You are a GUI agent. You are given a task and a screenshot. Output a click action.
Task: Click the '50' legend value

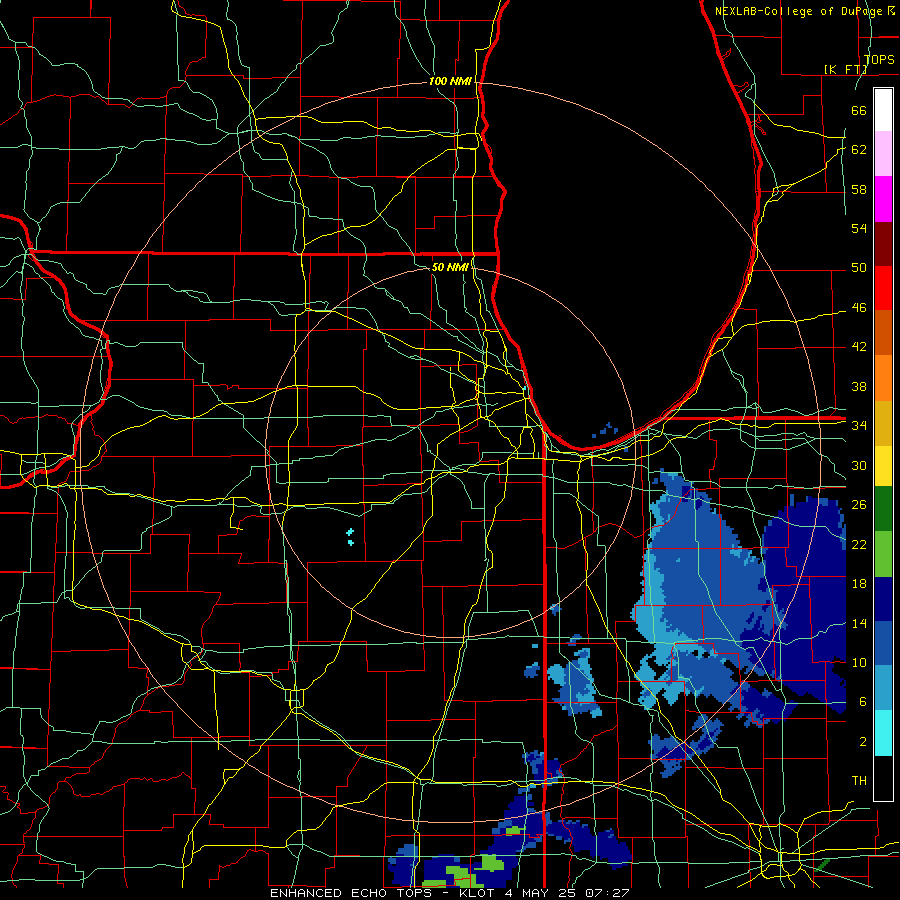[859, 268]
